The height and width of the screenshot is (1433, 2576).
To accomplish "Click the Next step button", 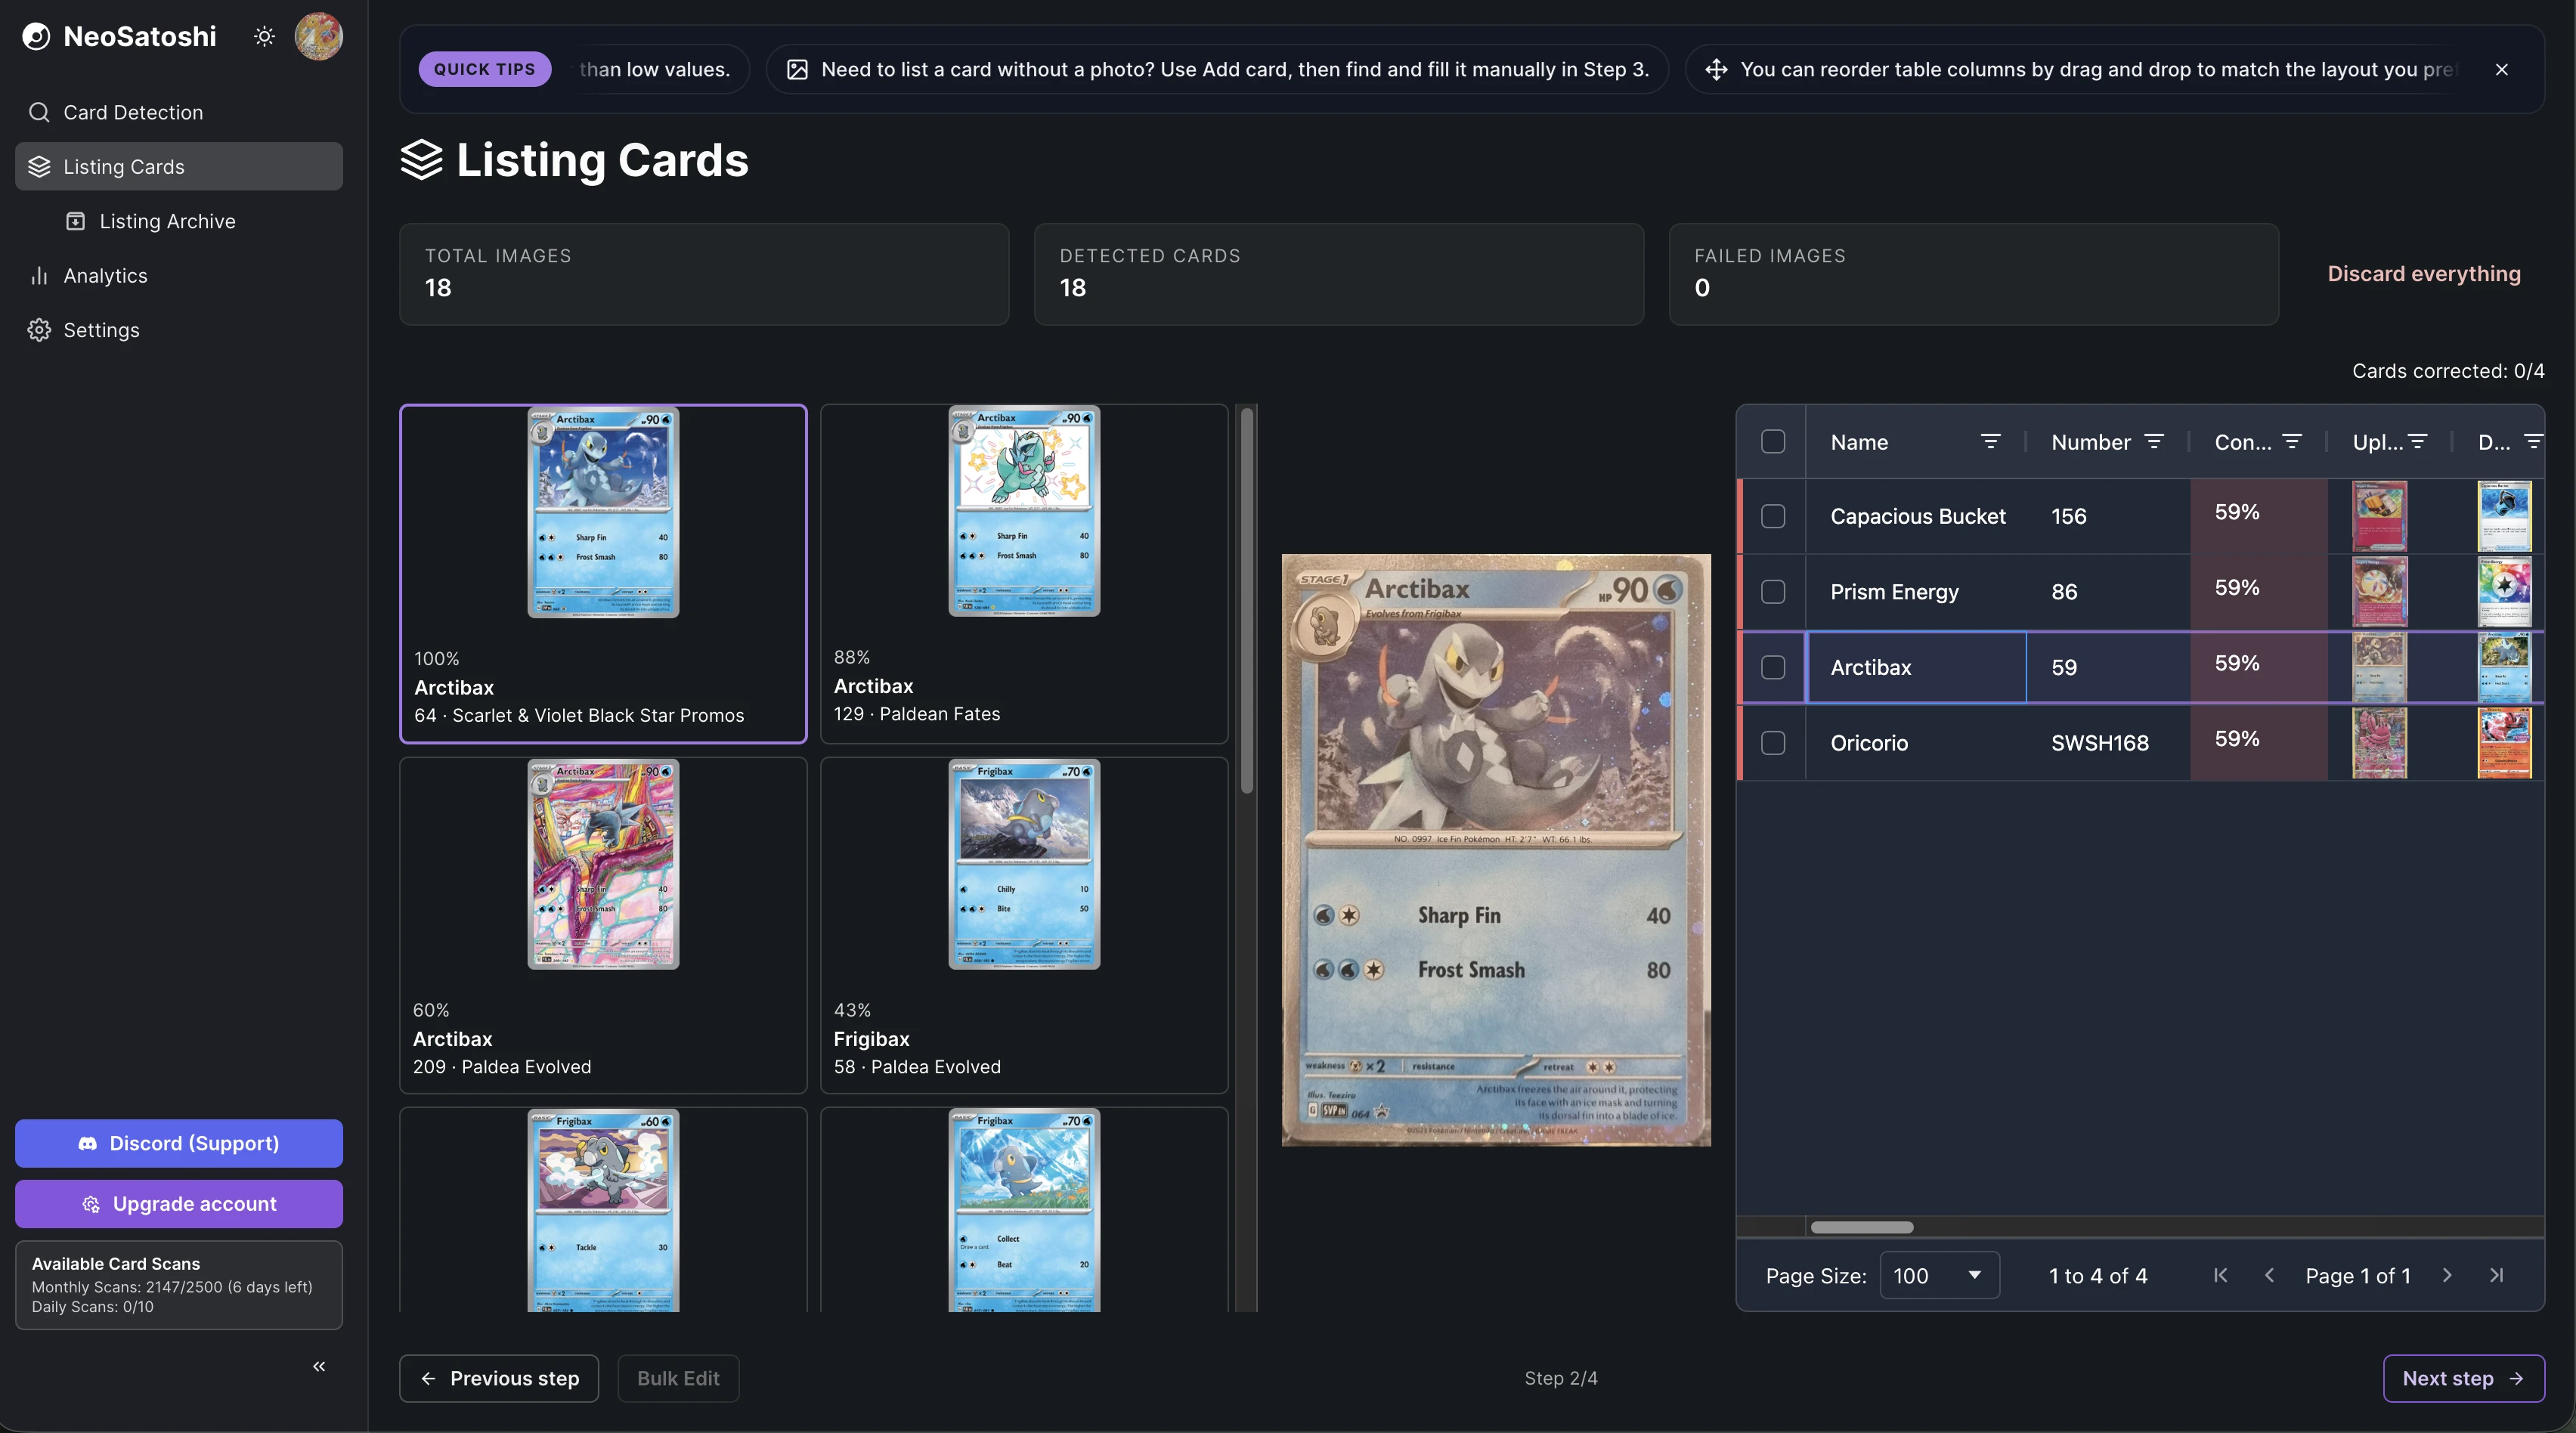I will point(2463,1378).
